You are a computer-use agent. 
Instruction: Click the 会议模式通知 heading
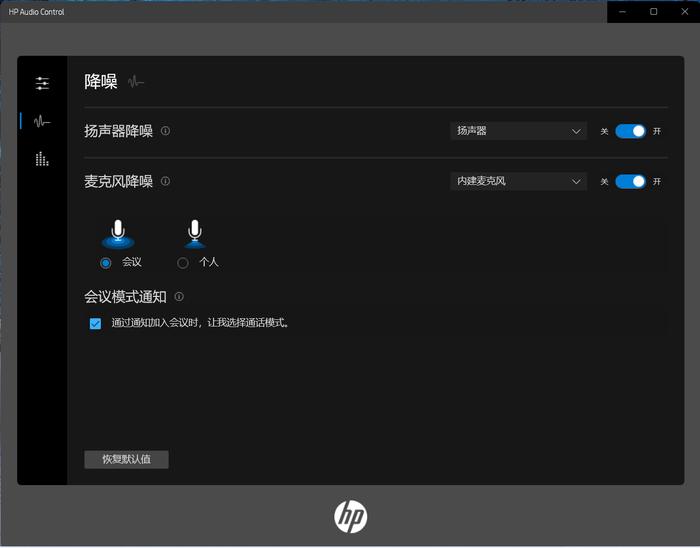[x=125, y=297]
